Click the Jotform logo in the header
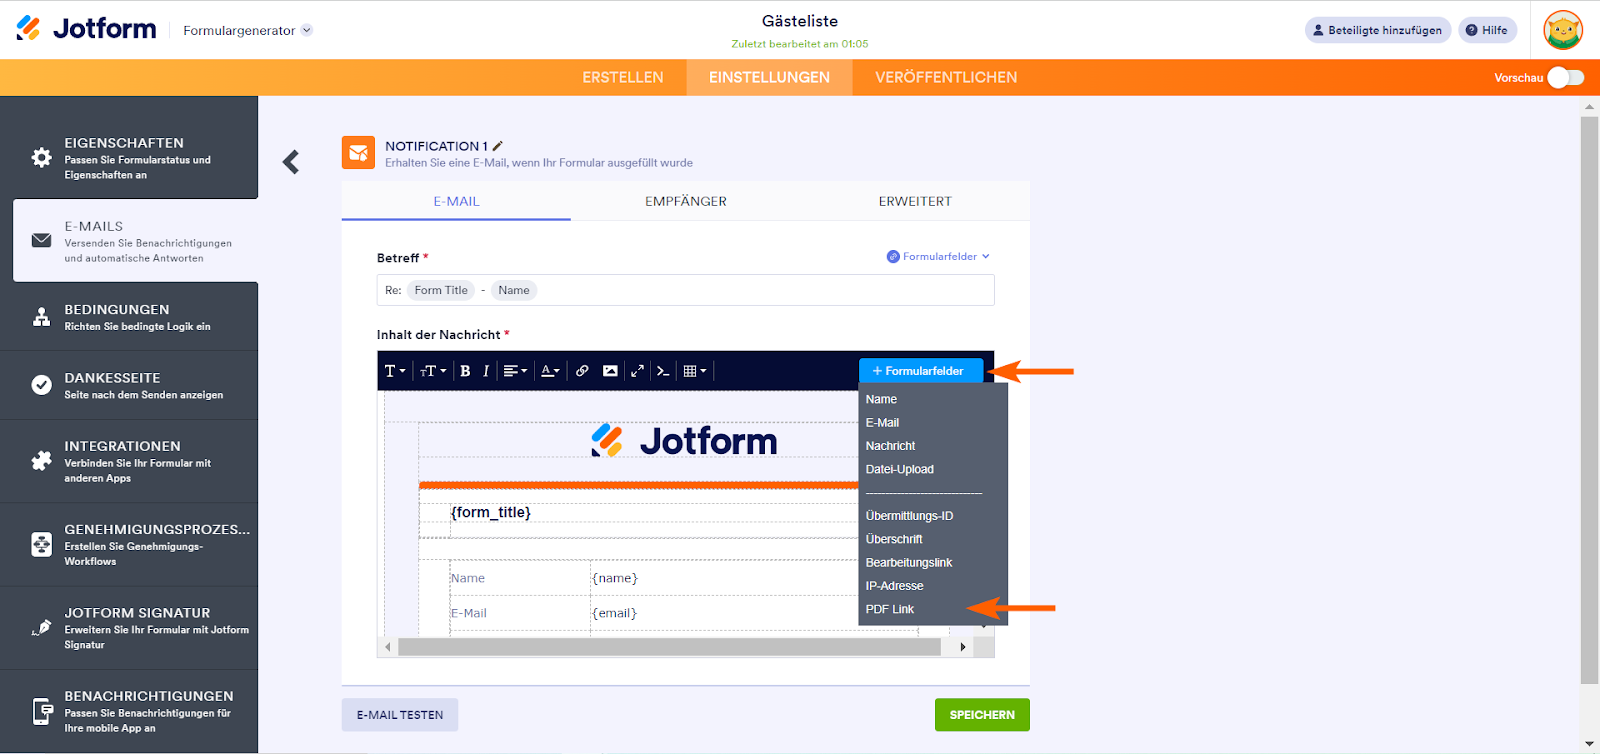The width and height of the screenshot is (1600, 754). (86, 29)
